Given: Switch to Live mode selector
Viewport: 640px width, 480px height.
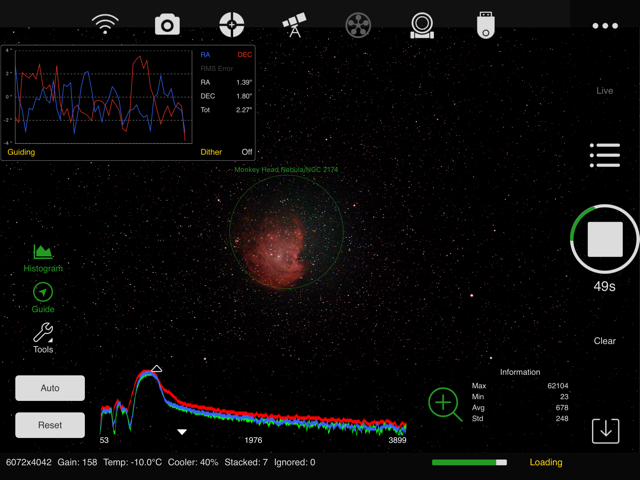Looking at the screenshot, I should pyautogui.click(x=604, y=91).
